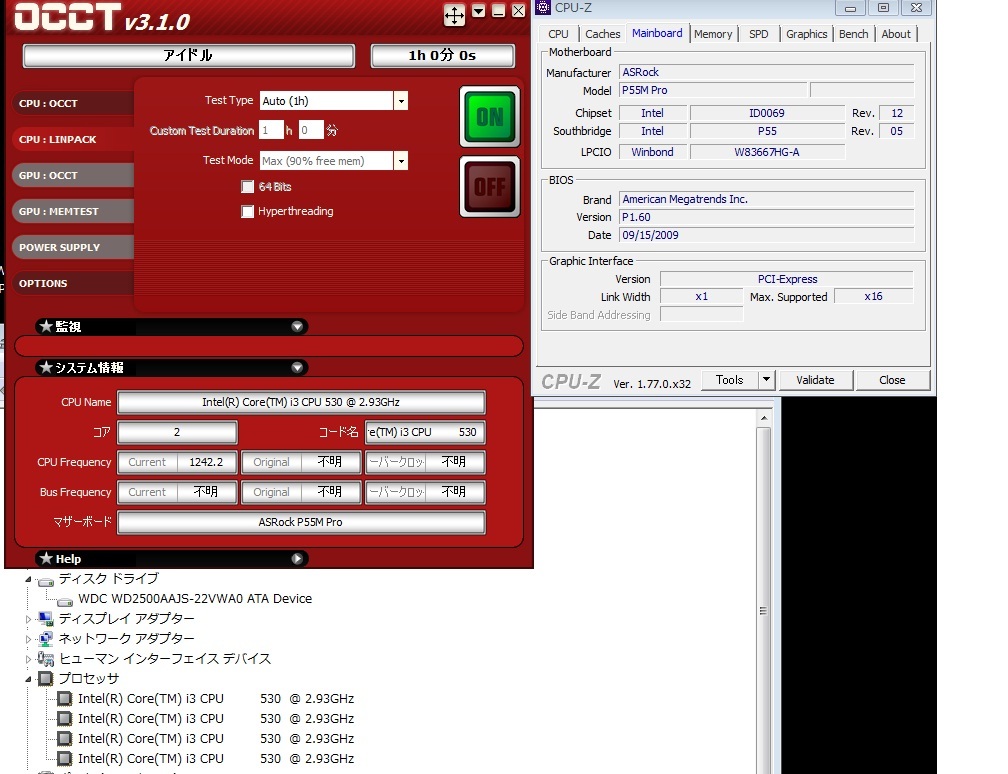
Task: Click the P1.60 BIOS version value
Action: pyautogui.click(x=766, y=217)
